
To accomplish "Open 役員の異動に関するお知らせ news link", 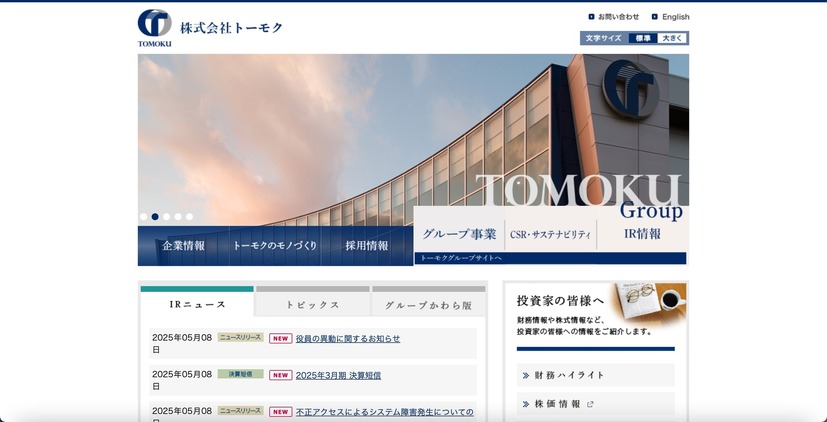I will pyautogui.click(x=347, y=339).
